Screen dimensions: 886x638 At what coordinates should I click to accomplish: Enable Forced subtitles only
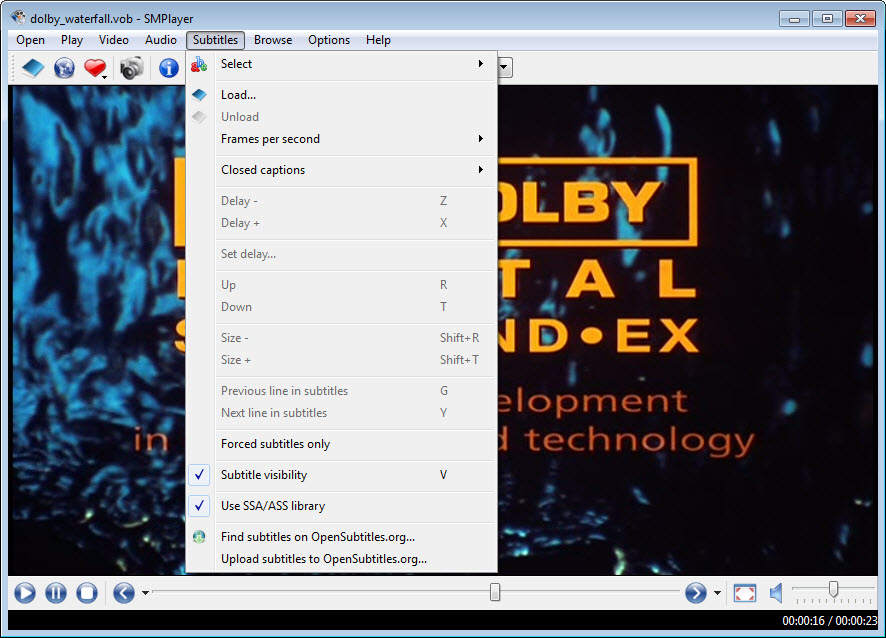tap(342, 444)
